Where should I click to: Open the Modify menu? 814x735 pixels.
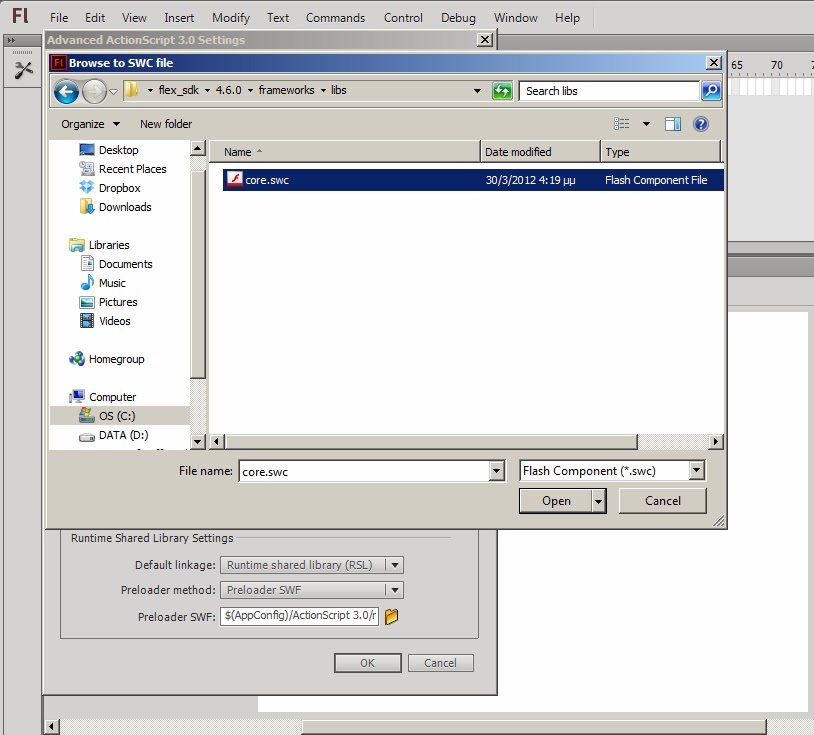[x=230, y=18]
